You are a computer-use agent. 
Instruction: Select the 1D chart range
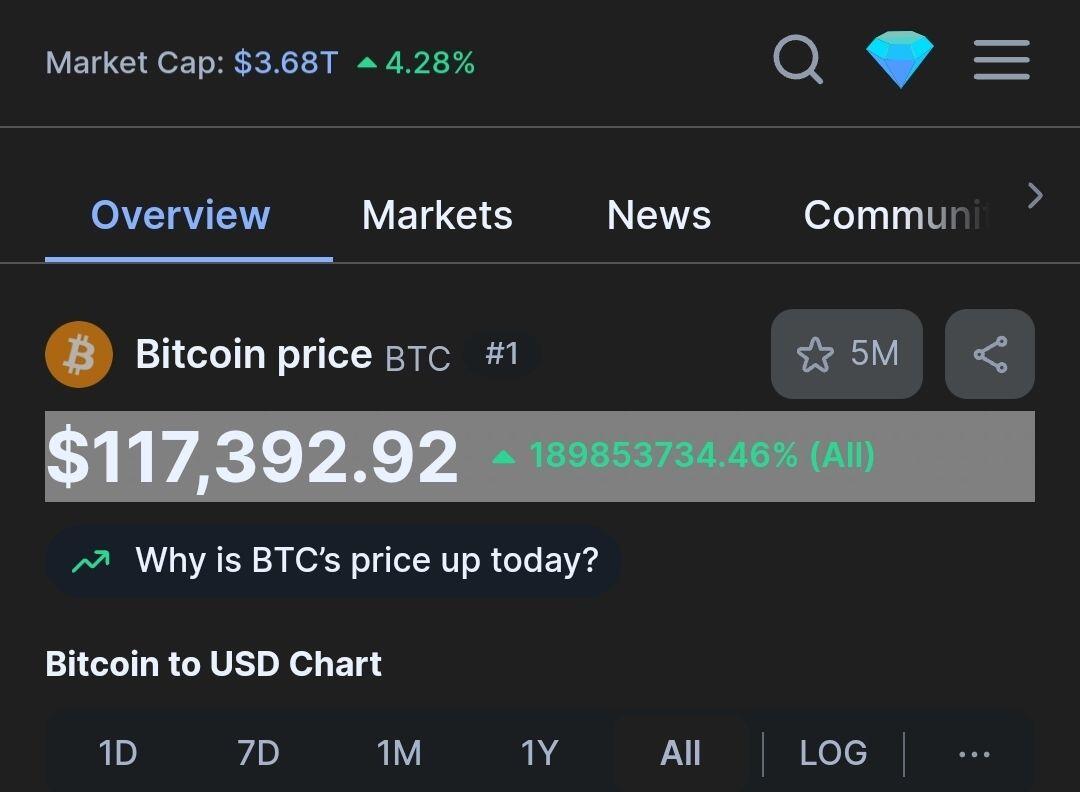118,753
